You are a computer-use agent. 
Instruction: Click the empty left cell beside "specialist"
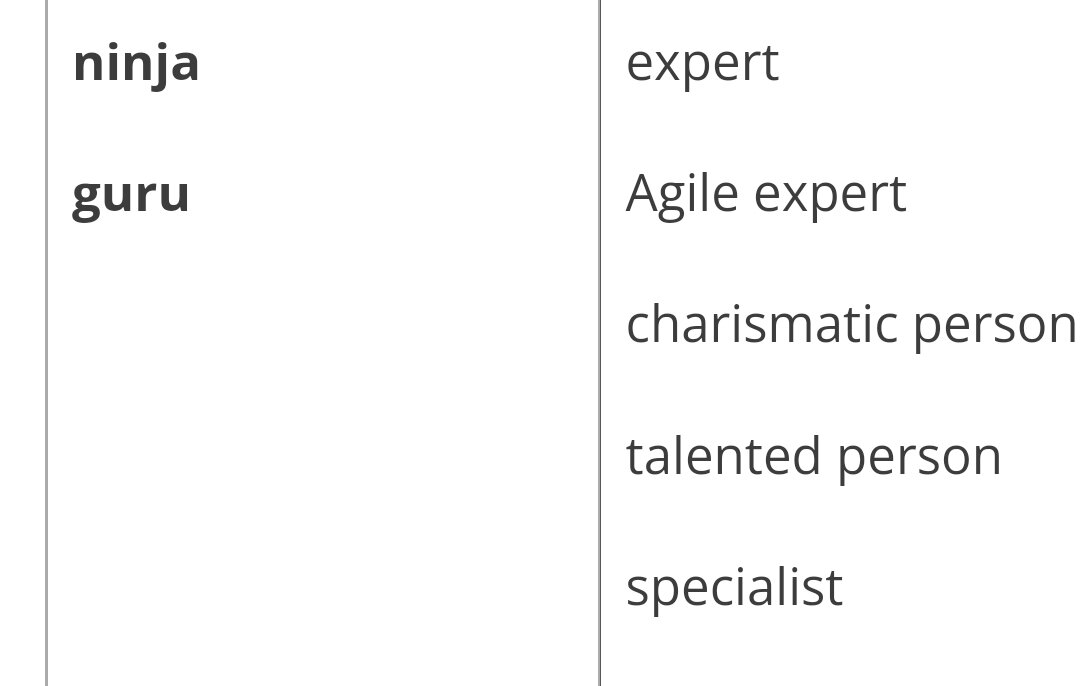click(x=320, y=587)
